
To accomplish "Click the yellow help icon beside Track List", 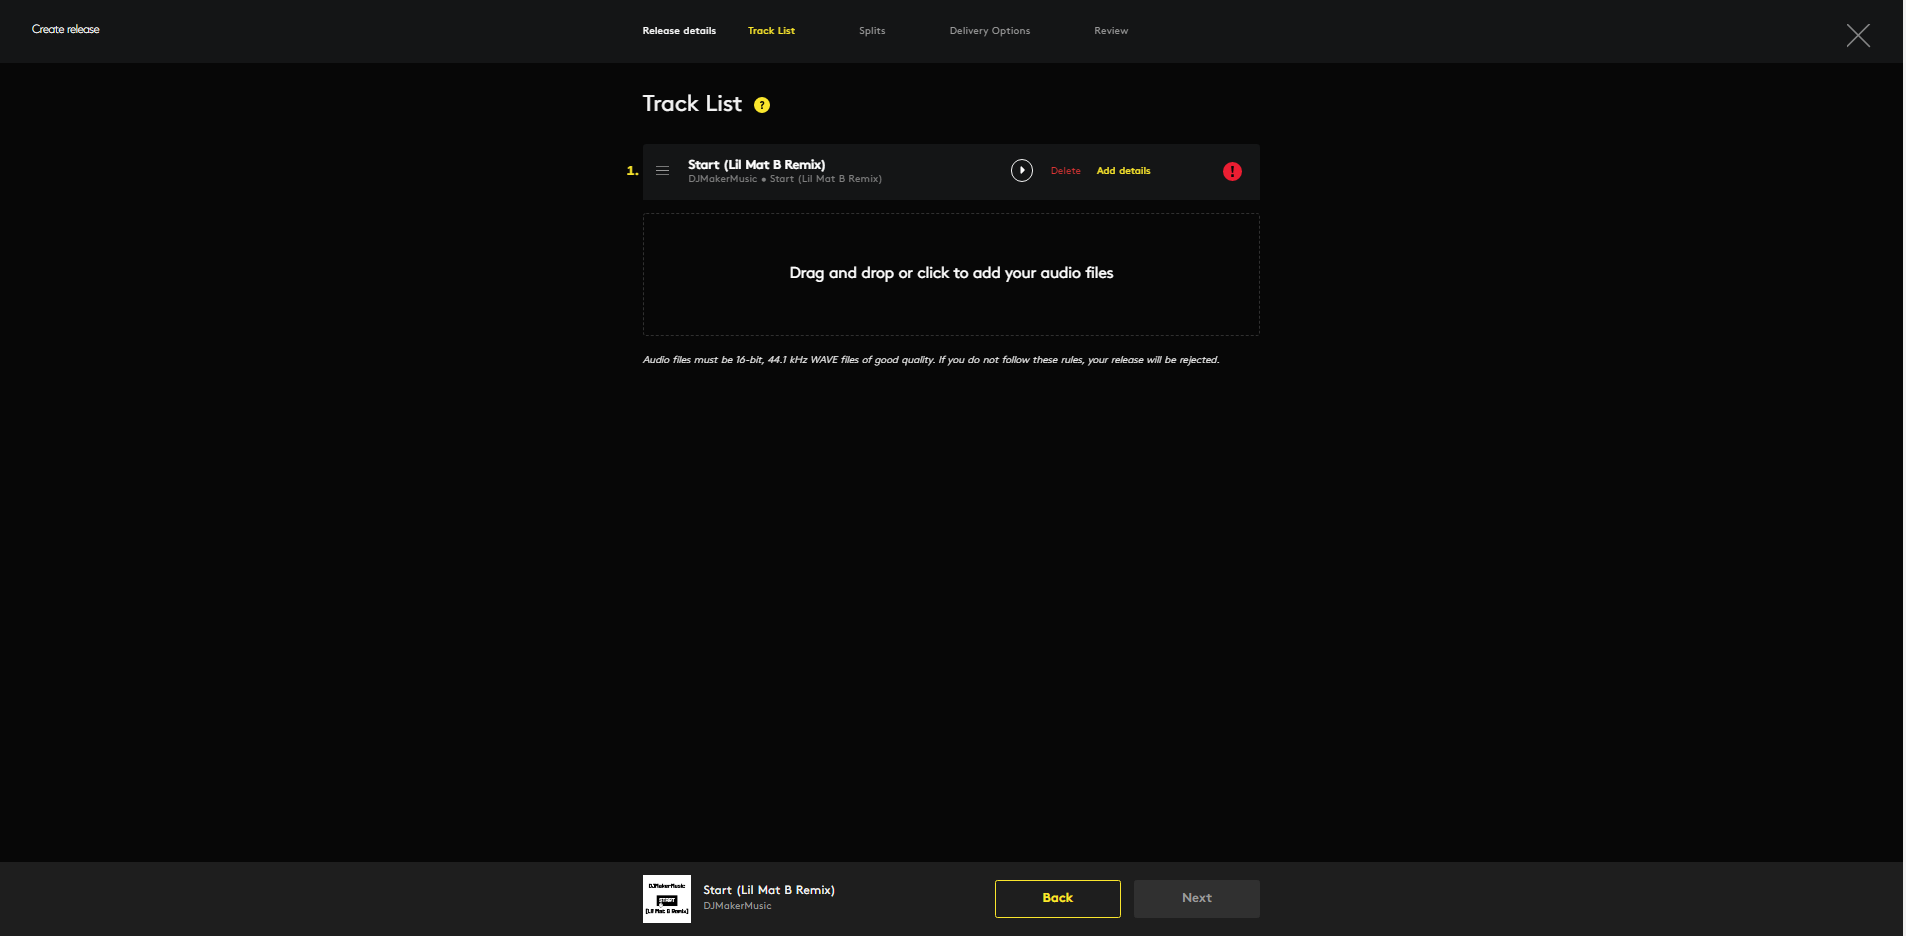I will click(x=762, y=105).
